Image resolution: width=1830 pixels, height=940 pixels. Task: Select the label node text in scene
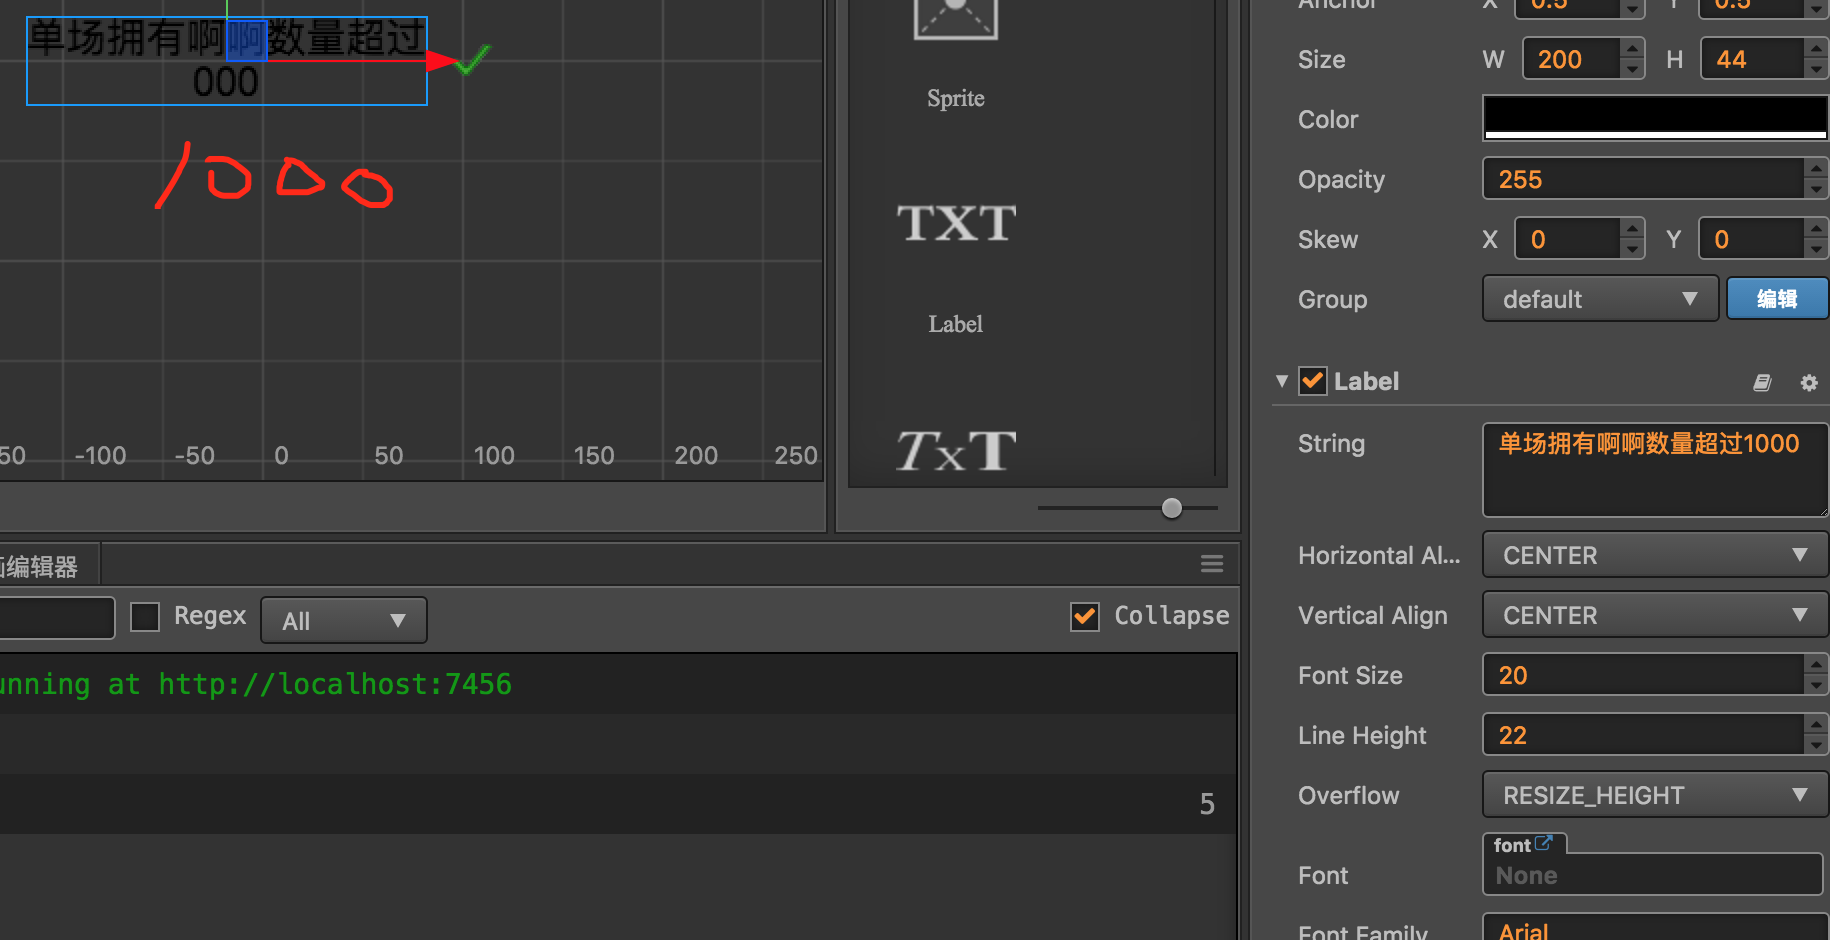227,60
